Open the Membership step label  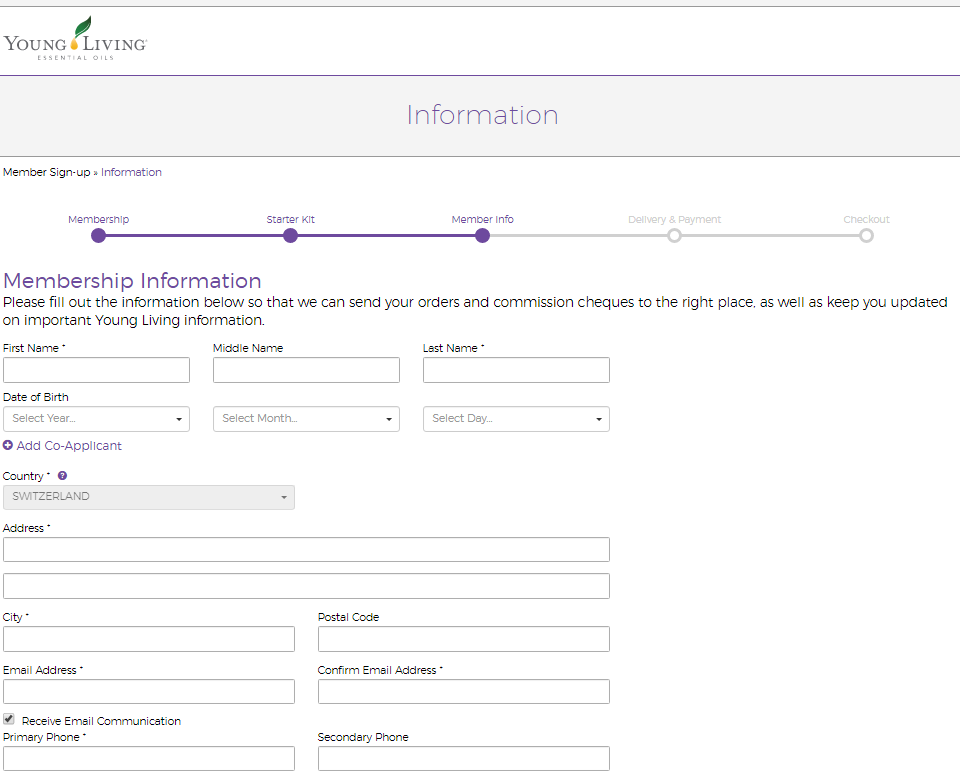(99, 219)
